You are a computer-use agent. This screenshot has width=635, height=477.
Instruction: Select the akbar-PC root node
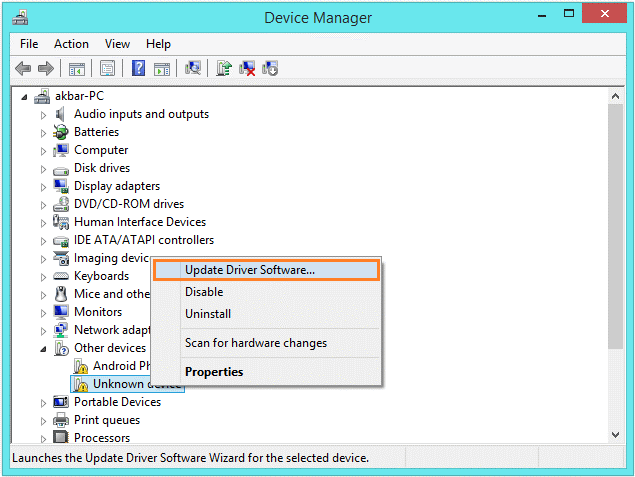79,96
